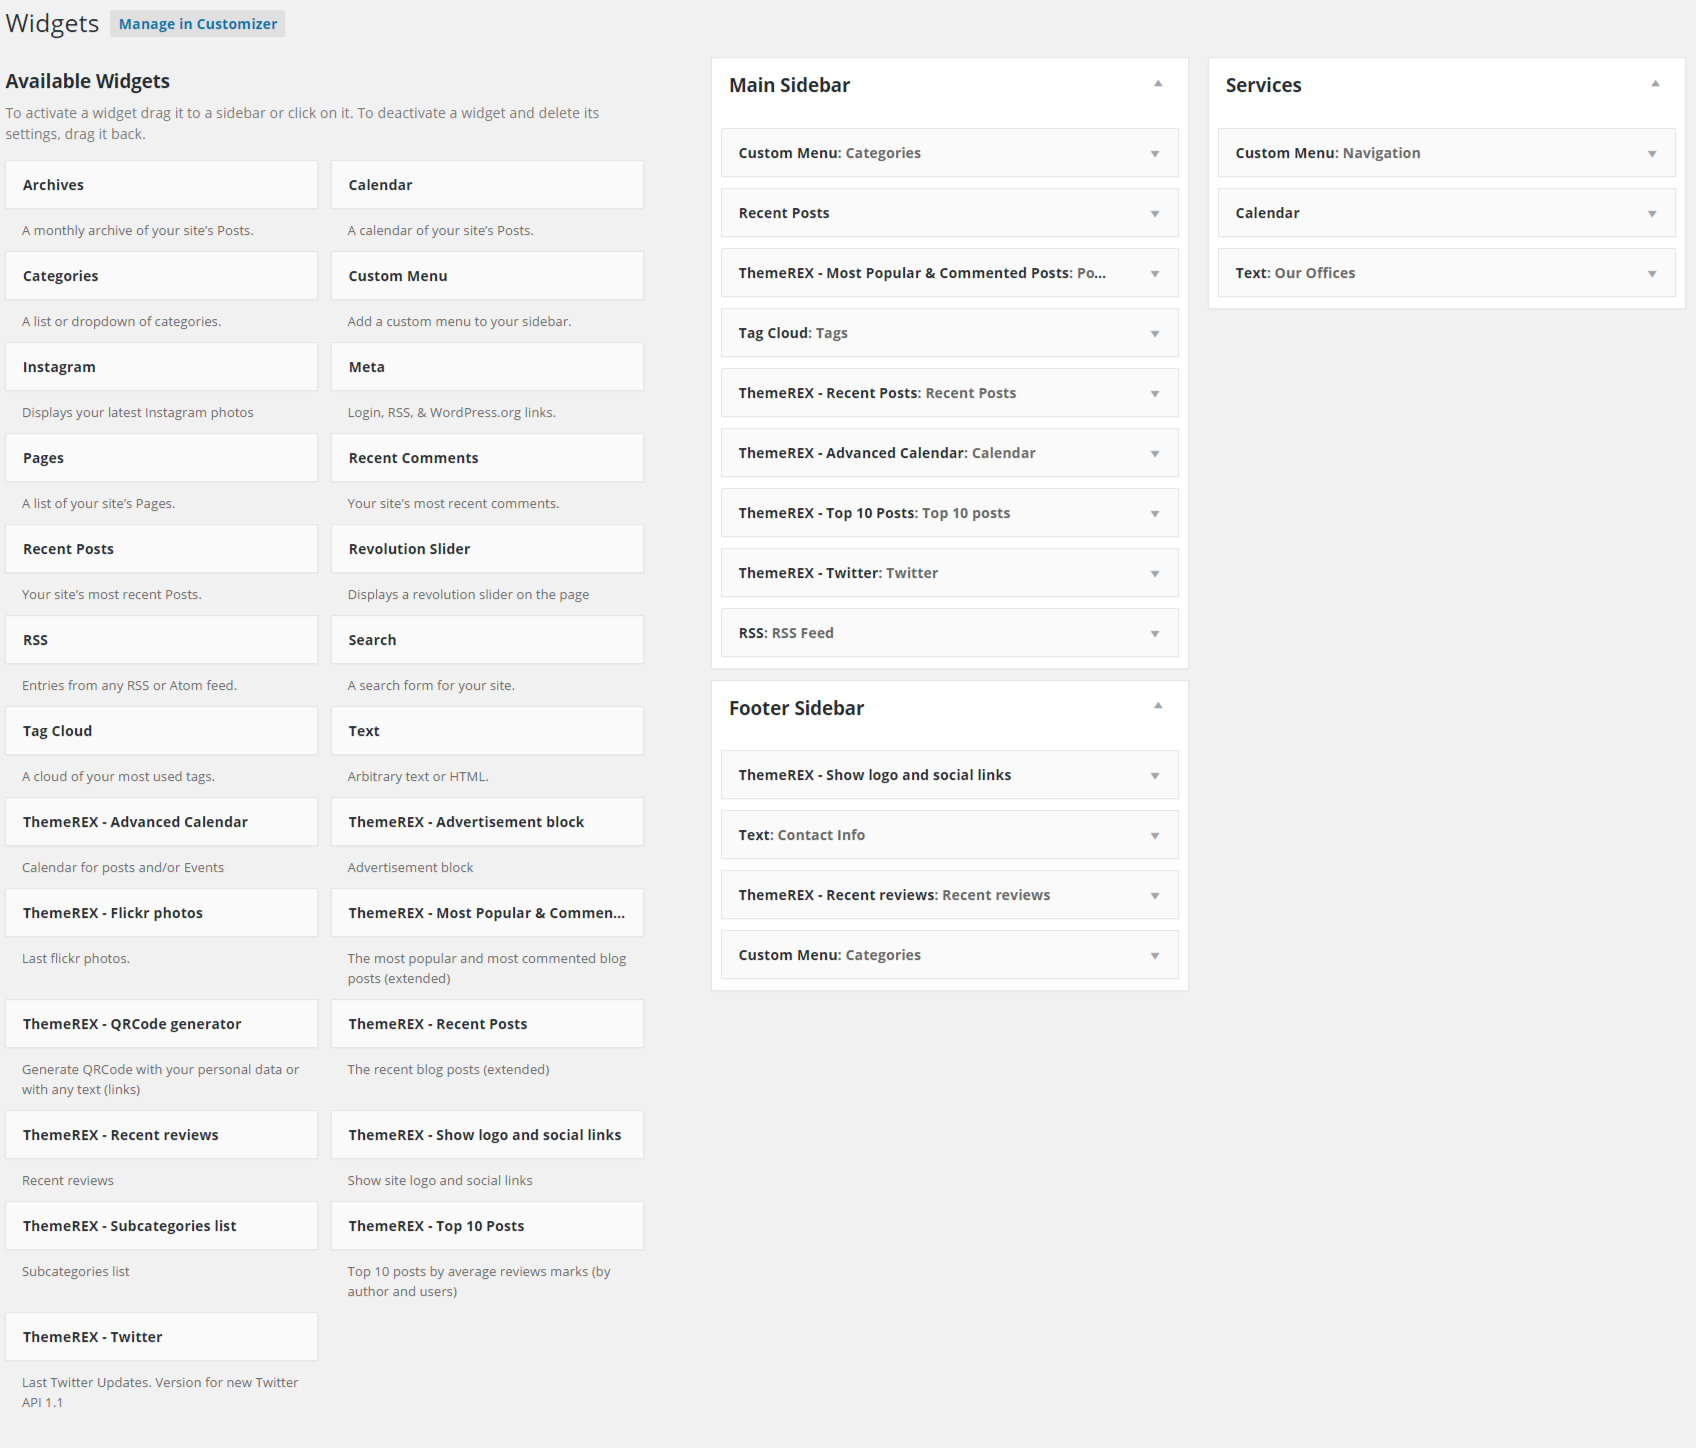The width and height of the screenshot is (1696, 1448).
Task: Expand the Calendar widget in Services
Action: [x=1651, y=214]
